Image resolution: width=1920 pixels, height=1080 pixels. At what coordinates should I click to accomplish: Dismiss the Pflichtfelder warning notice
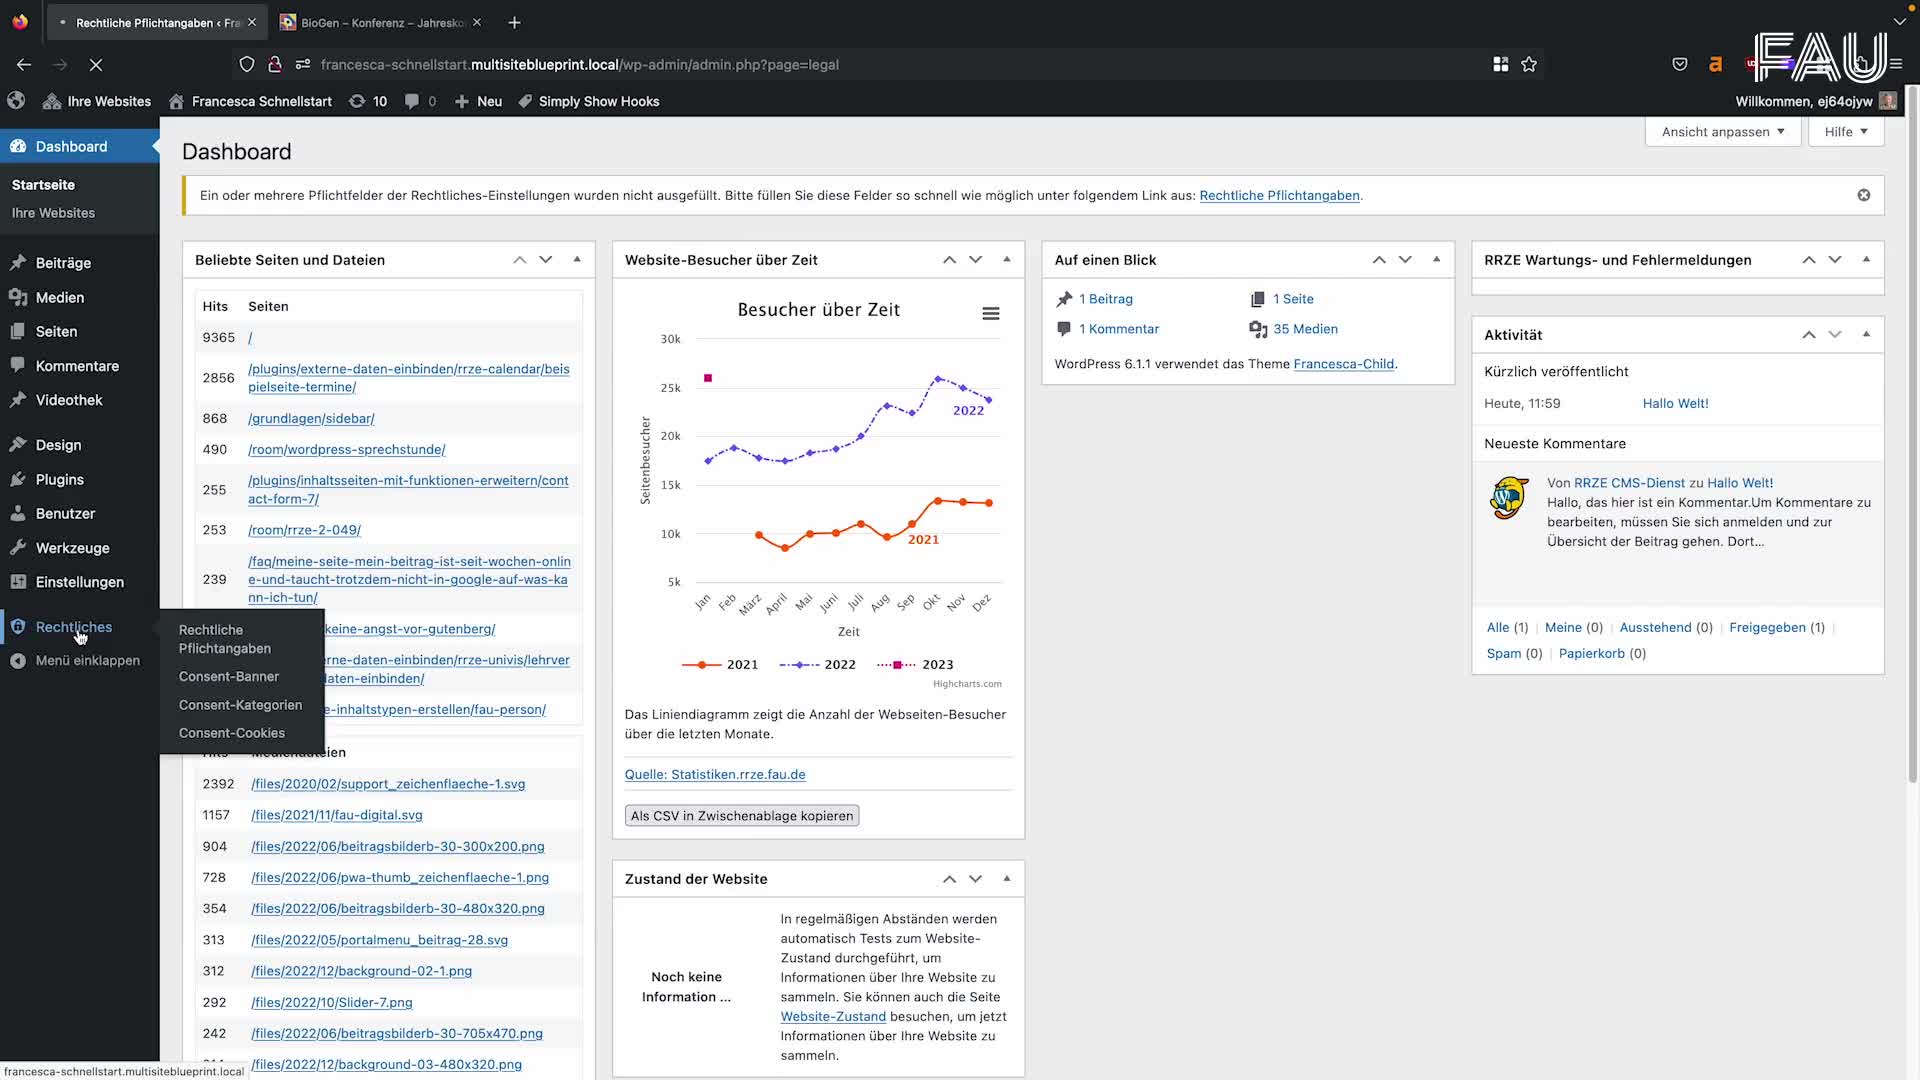[x=1863, y=195]
